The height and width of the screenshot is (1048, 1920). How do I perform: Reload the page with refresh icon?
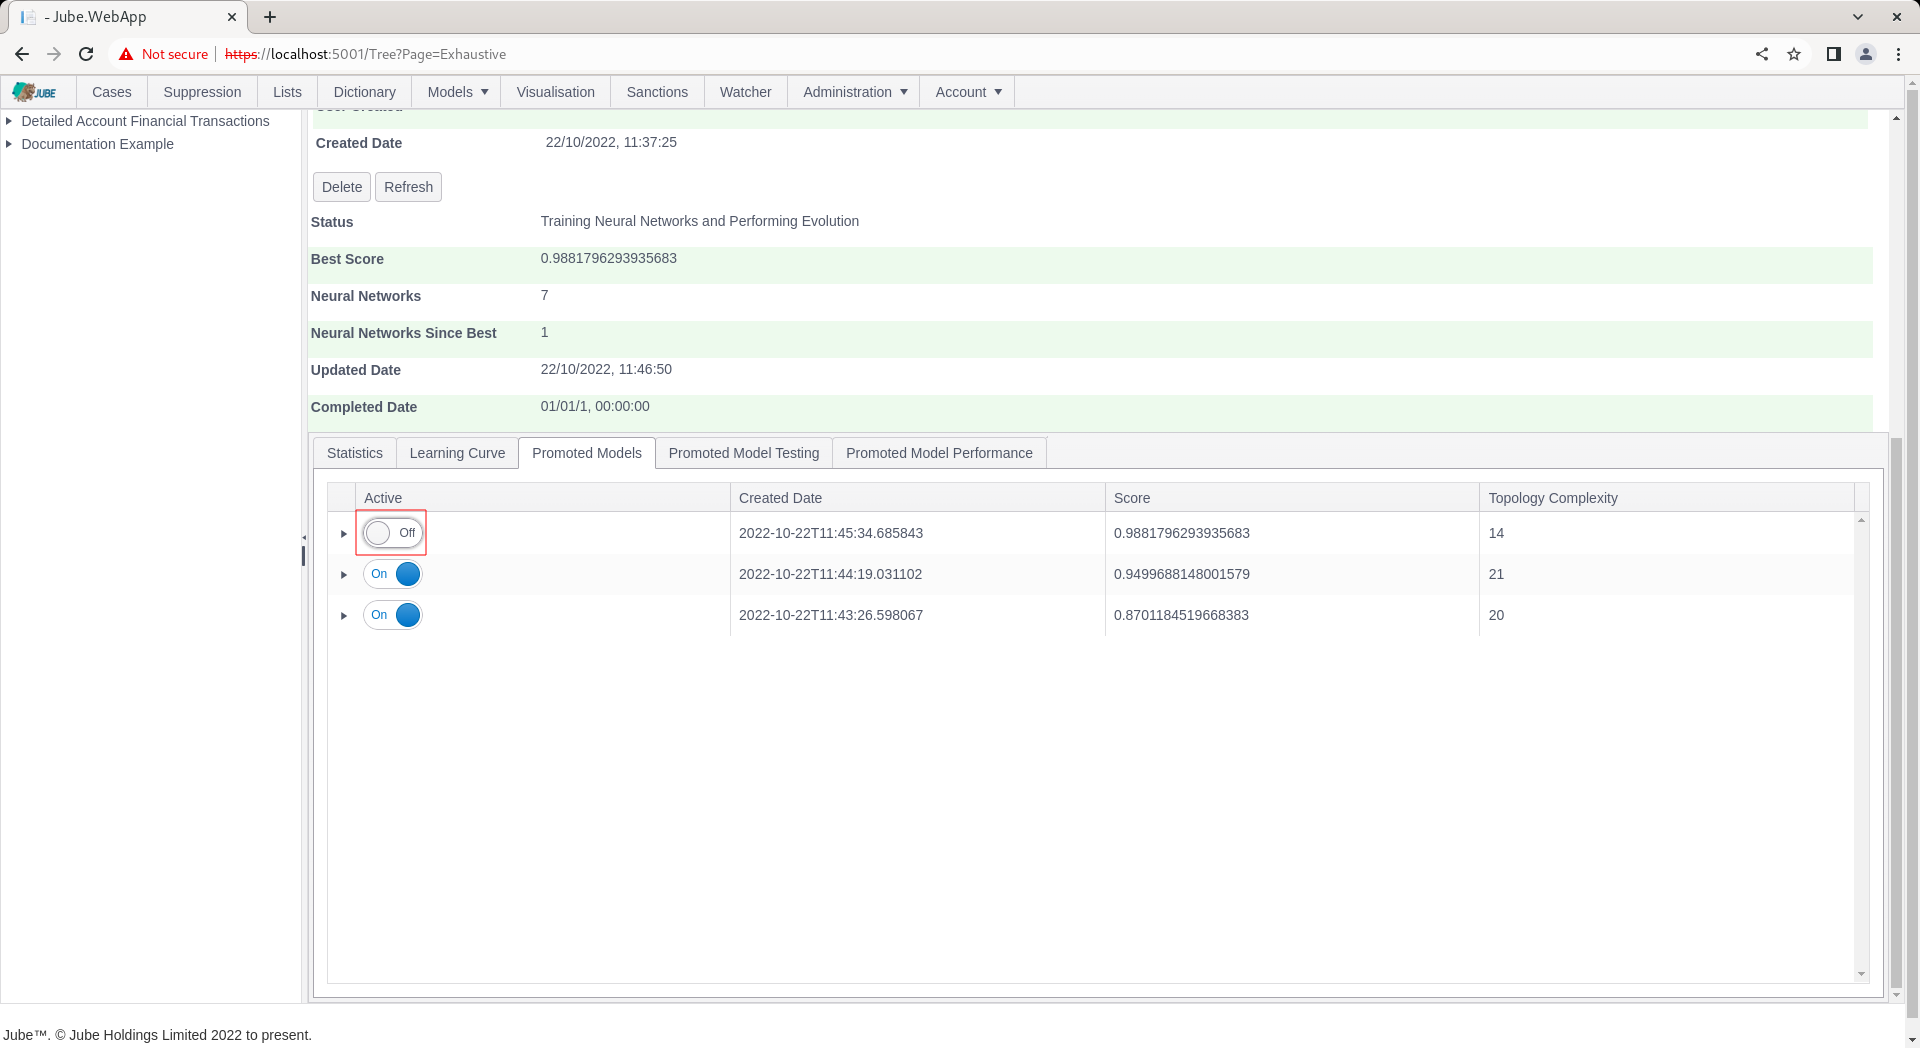pyautogui.click(x=86, y=54)
